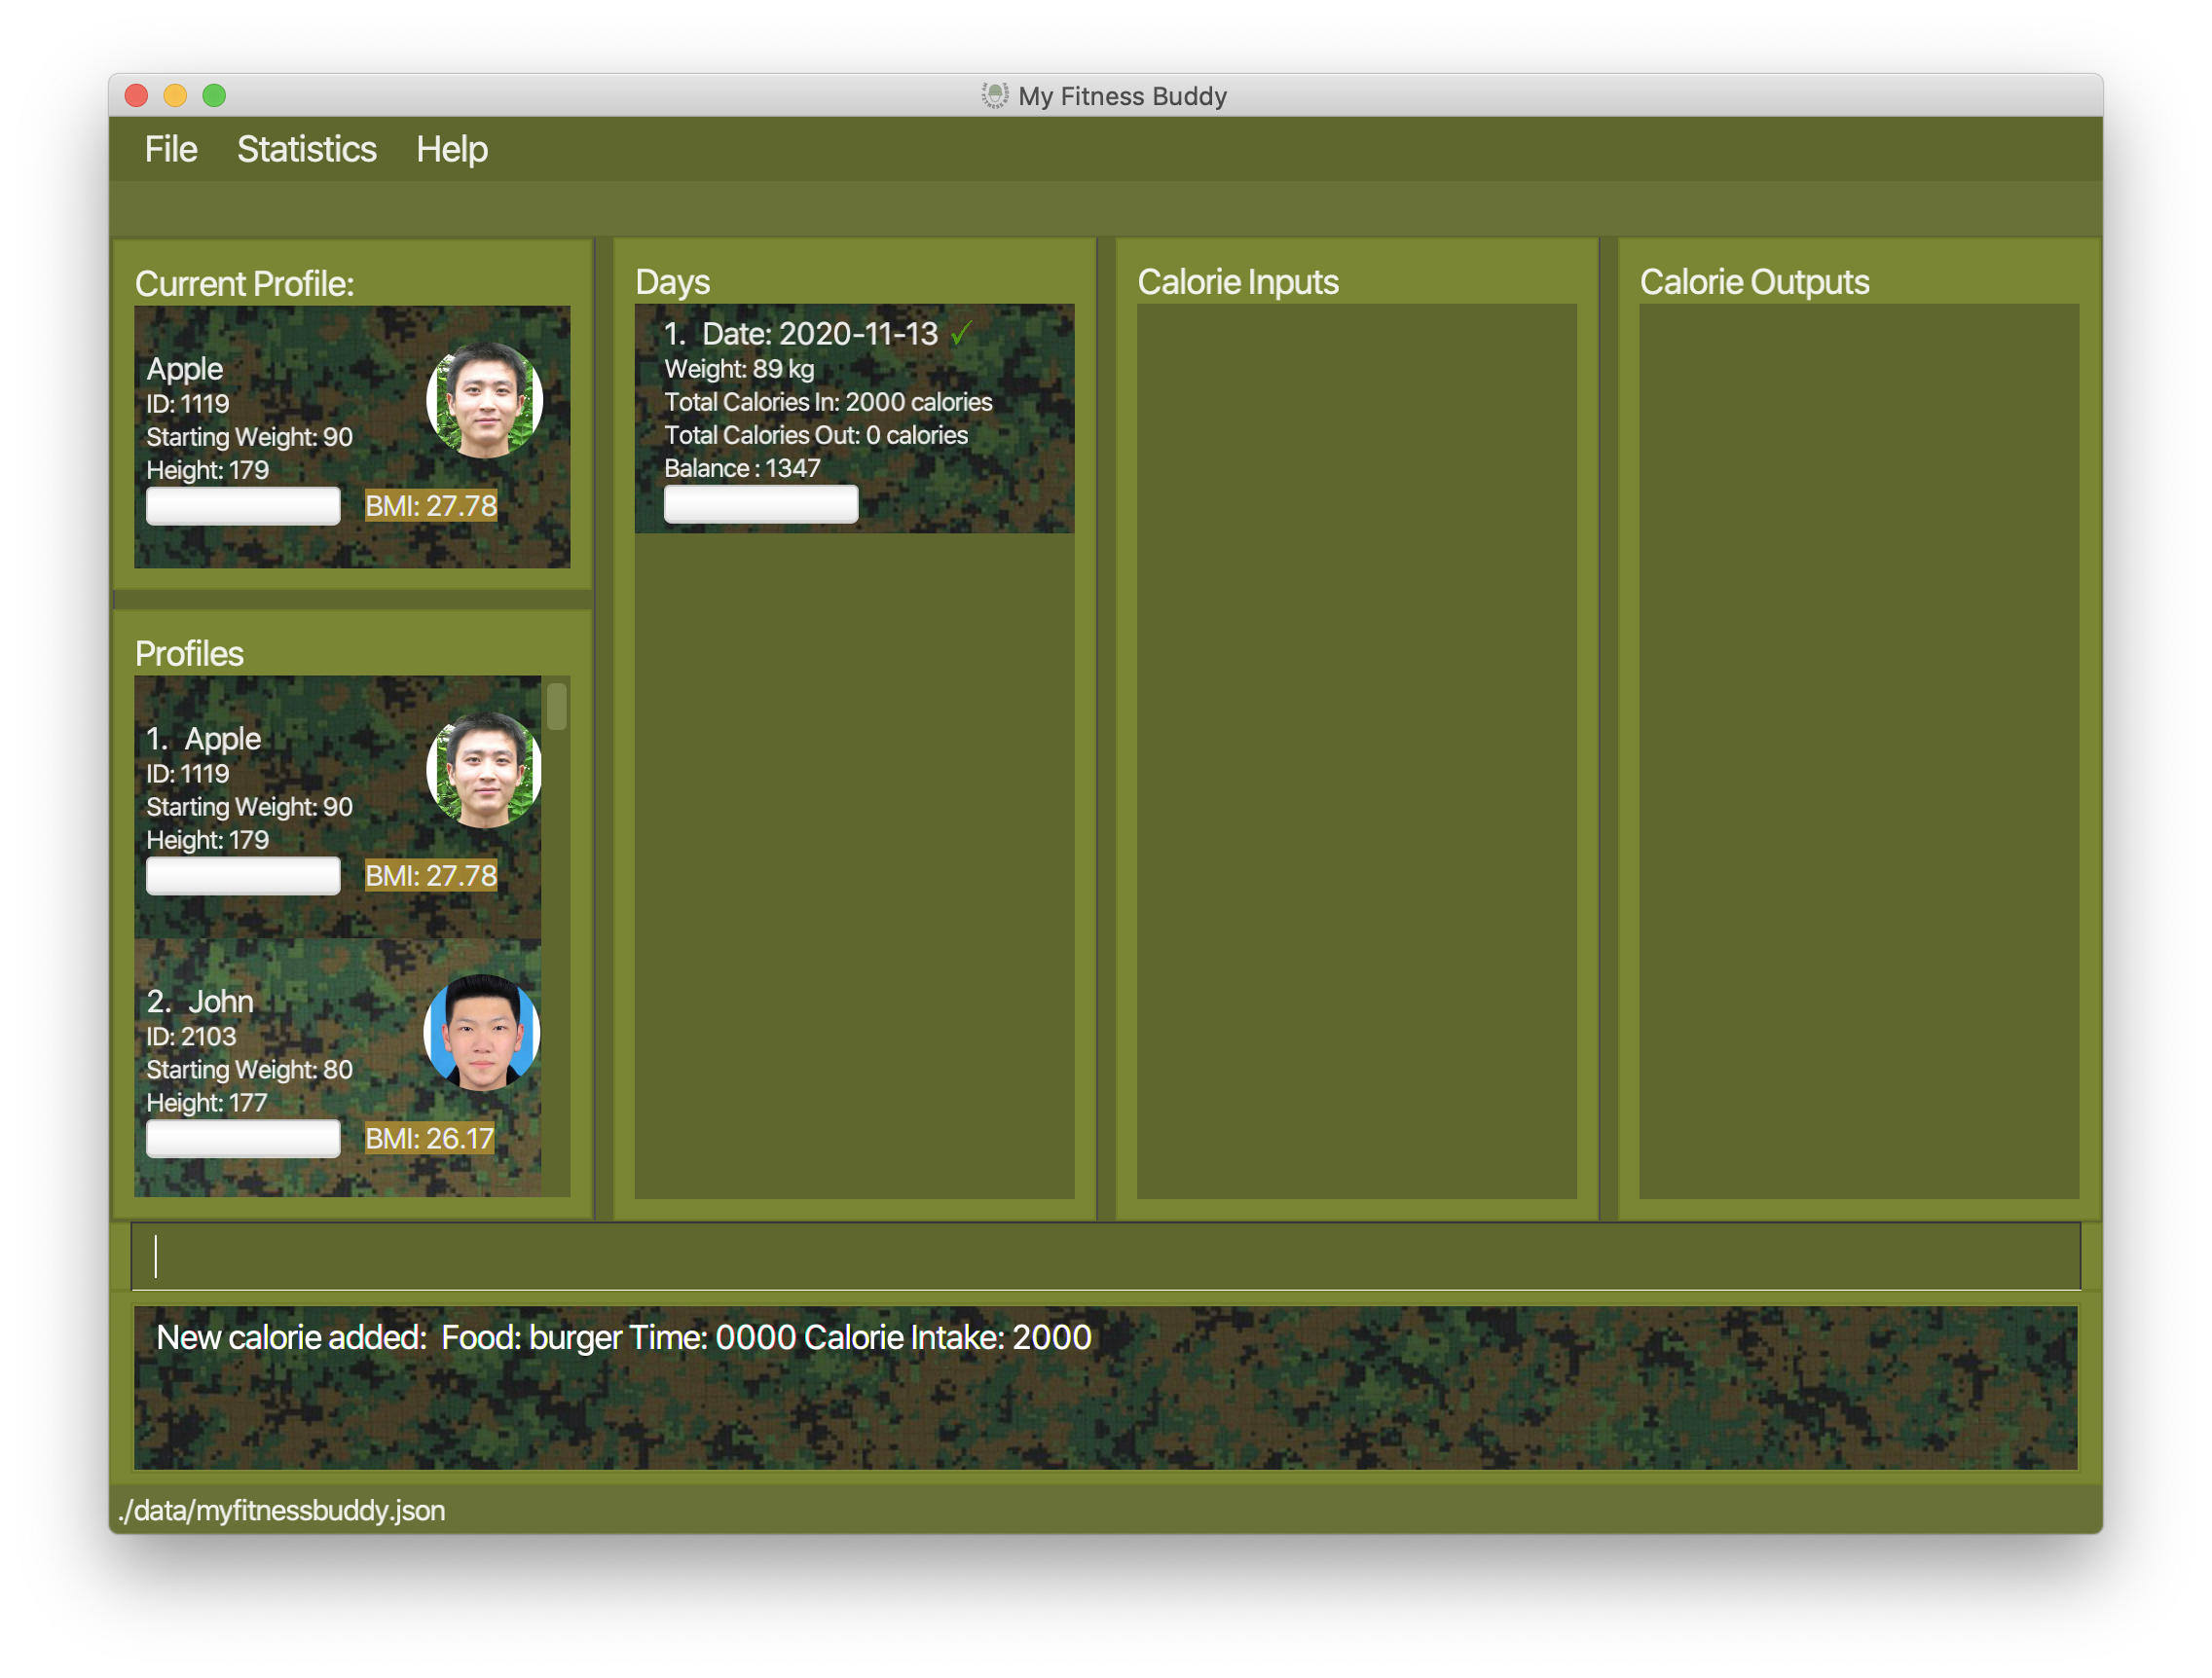The image size is (2212, 1678).
Task: Click the green macOS zoom window button
Action: coord(214,96)
